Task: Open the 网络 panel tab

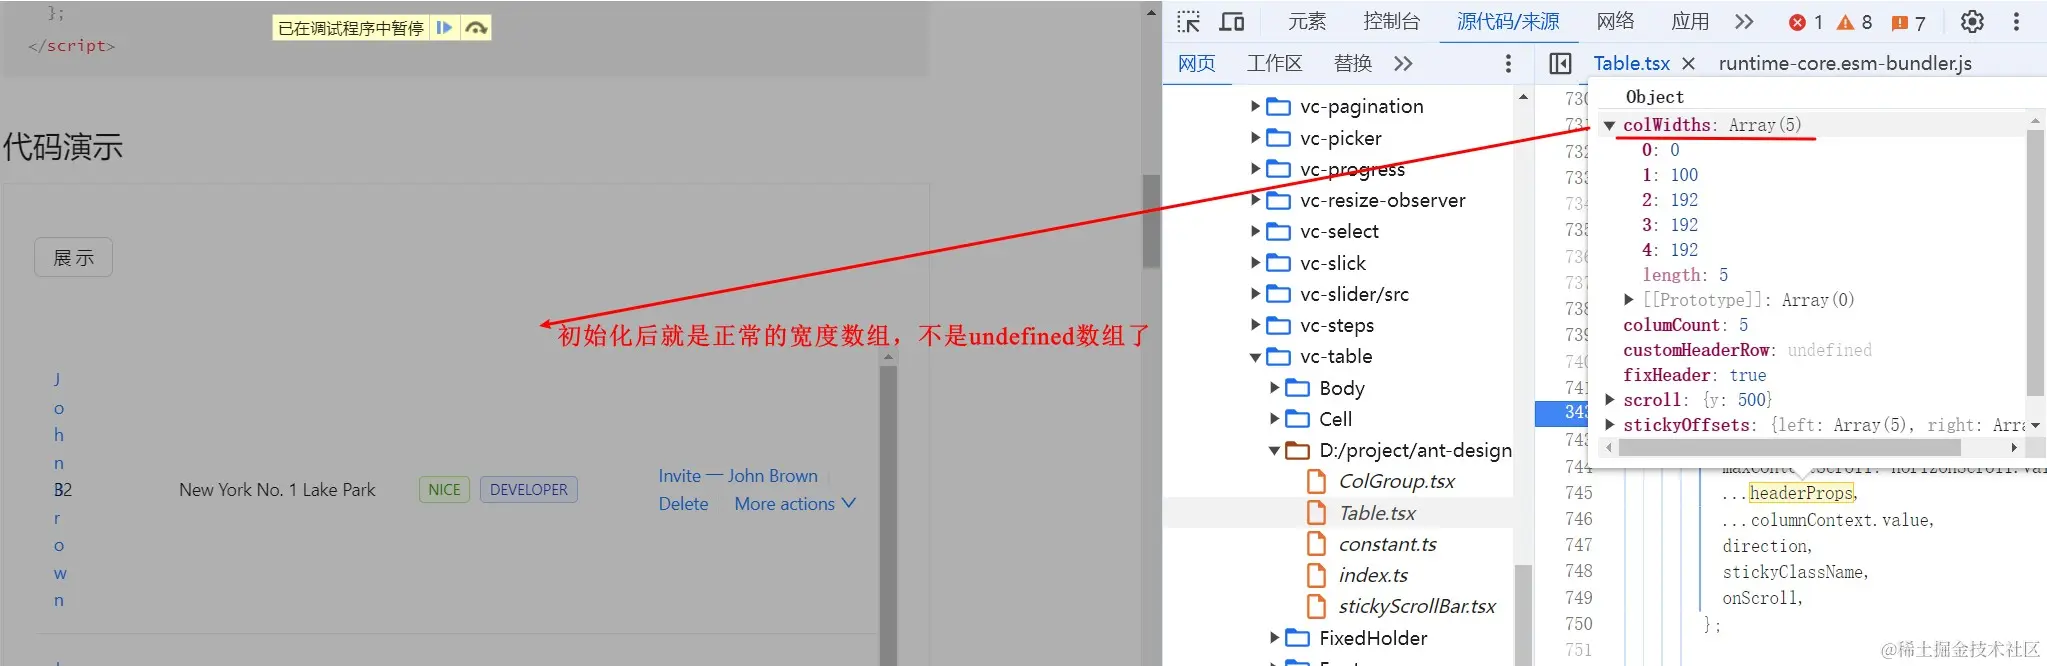Action: (x=1615, y=22)
